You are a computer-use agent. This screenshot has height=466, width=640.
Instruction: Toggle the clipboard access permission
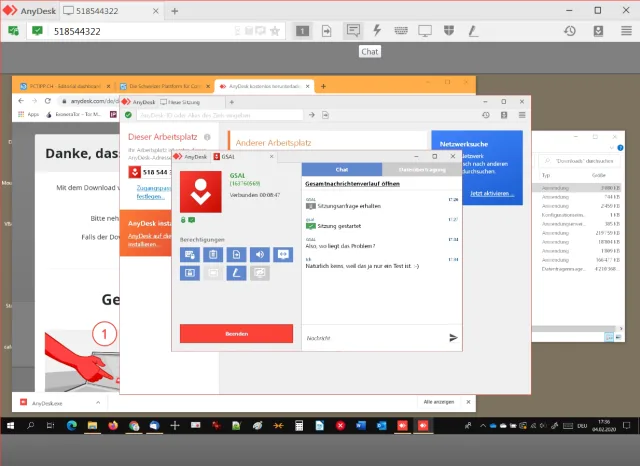point(213,255)
